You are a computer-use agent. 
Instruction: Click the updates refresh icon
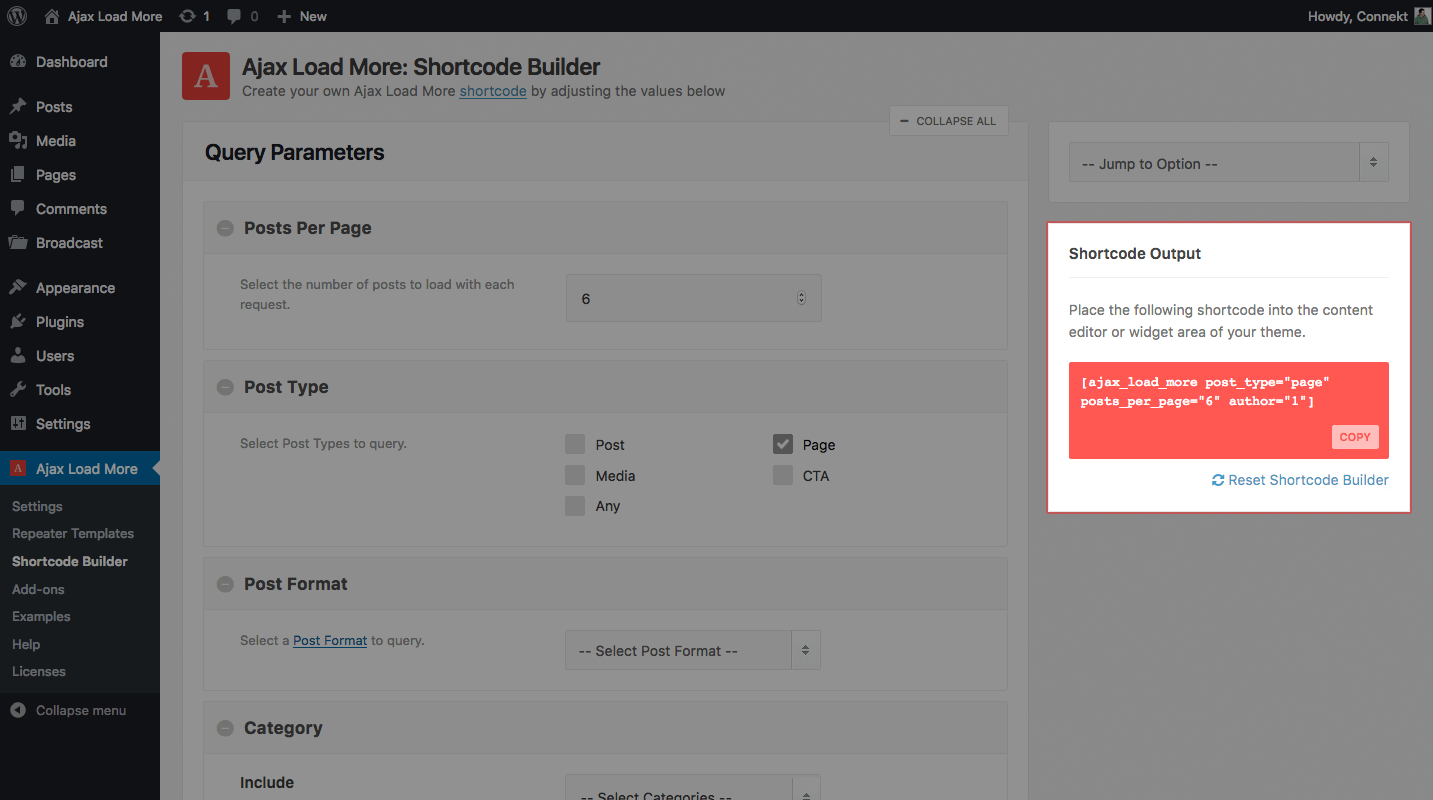(187, 16)
